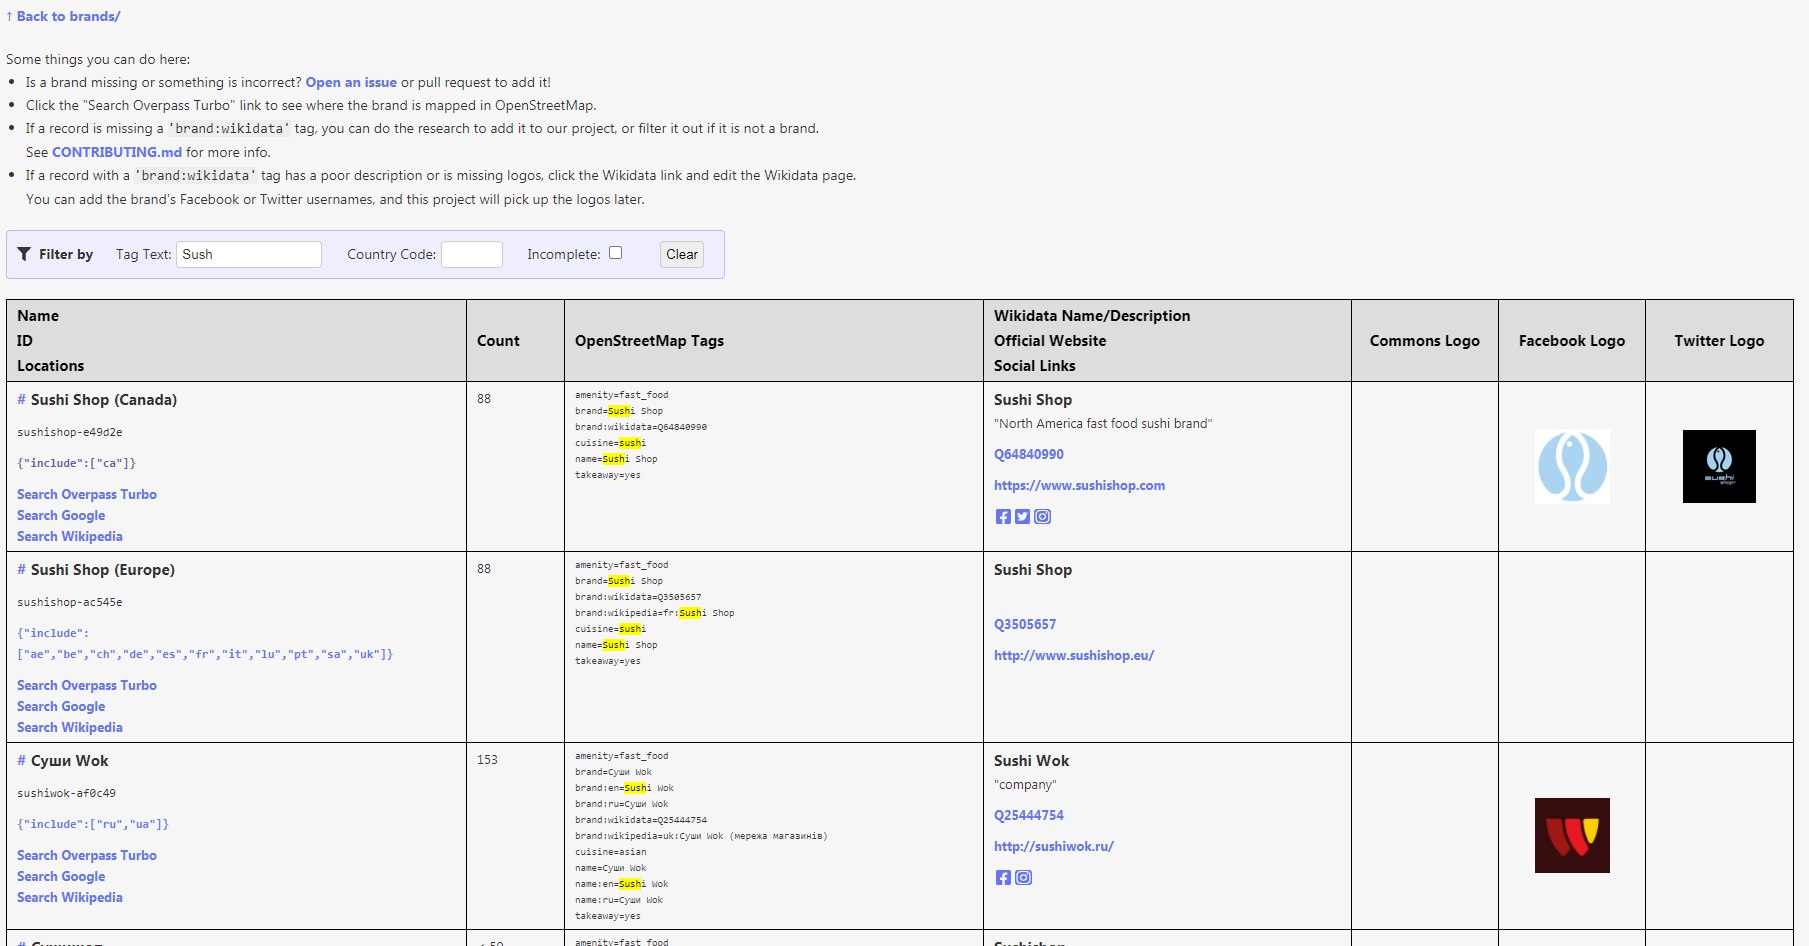
Task: Click the Twitter Logo column header
Action: pos(1719,340)
